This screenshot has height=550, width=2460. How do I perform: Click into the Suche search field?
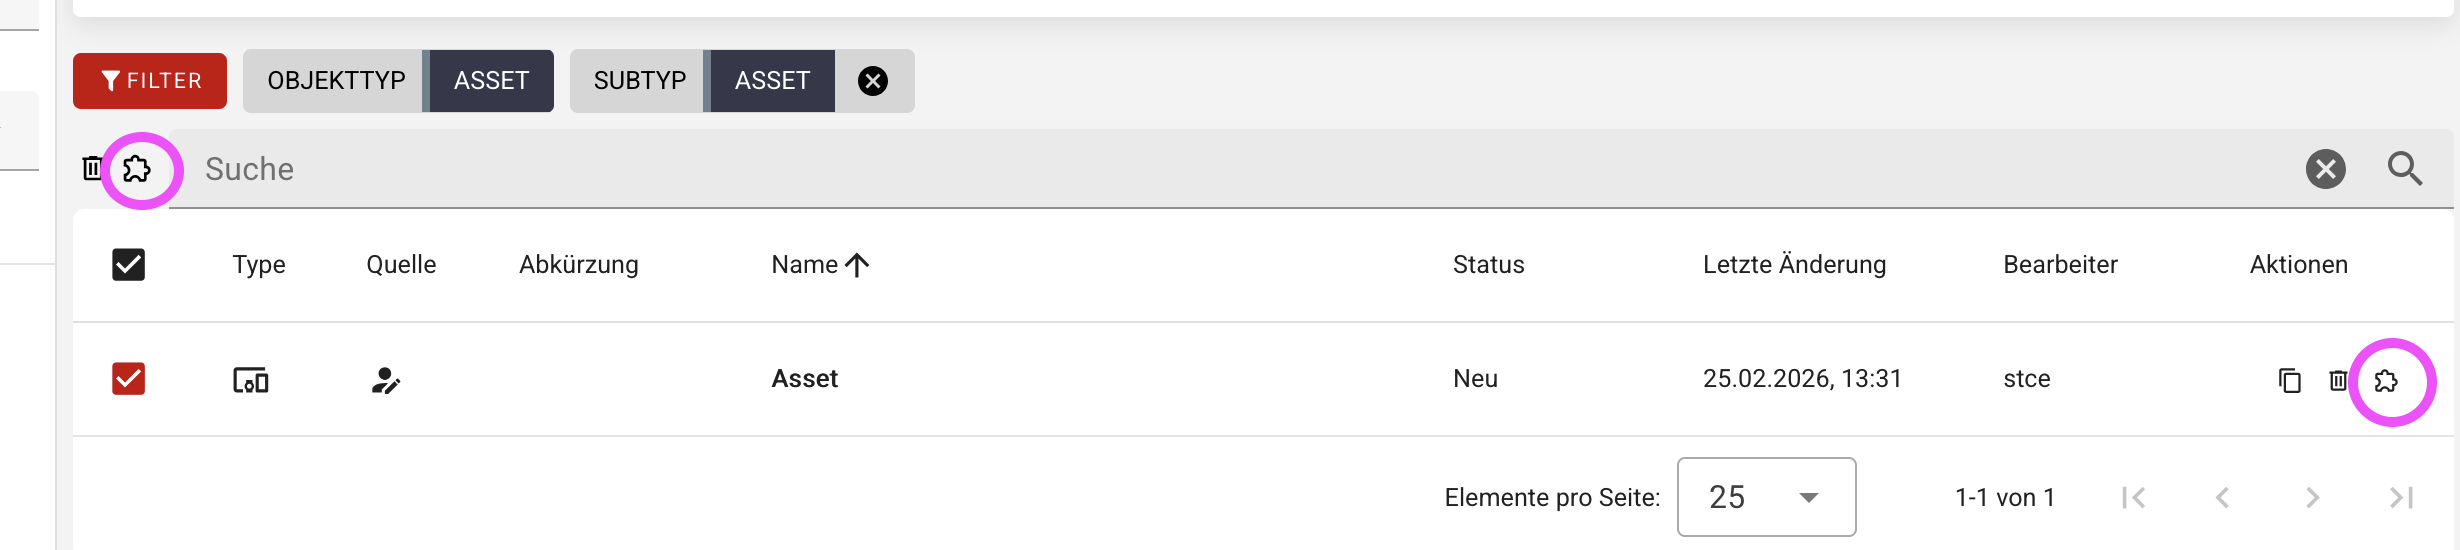pos(1200,169)
